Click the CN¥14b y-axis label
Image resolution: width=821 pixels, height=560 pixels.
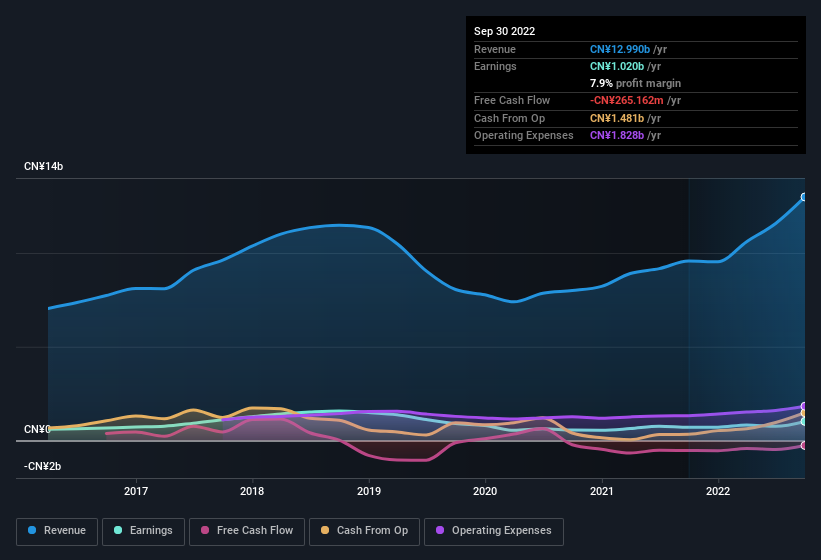[43, 166]
